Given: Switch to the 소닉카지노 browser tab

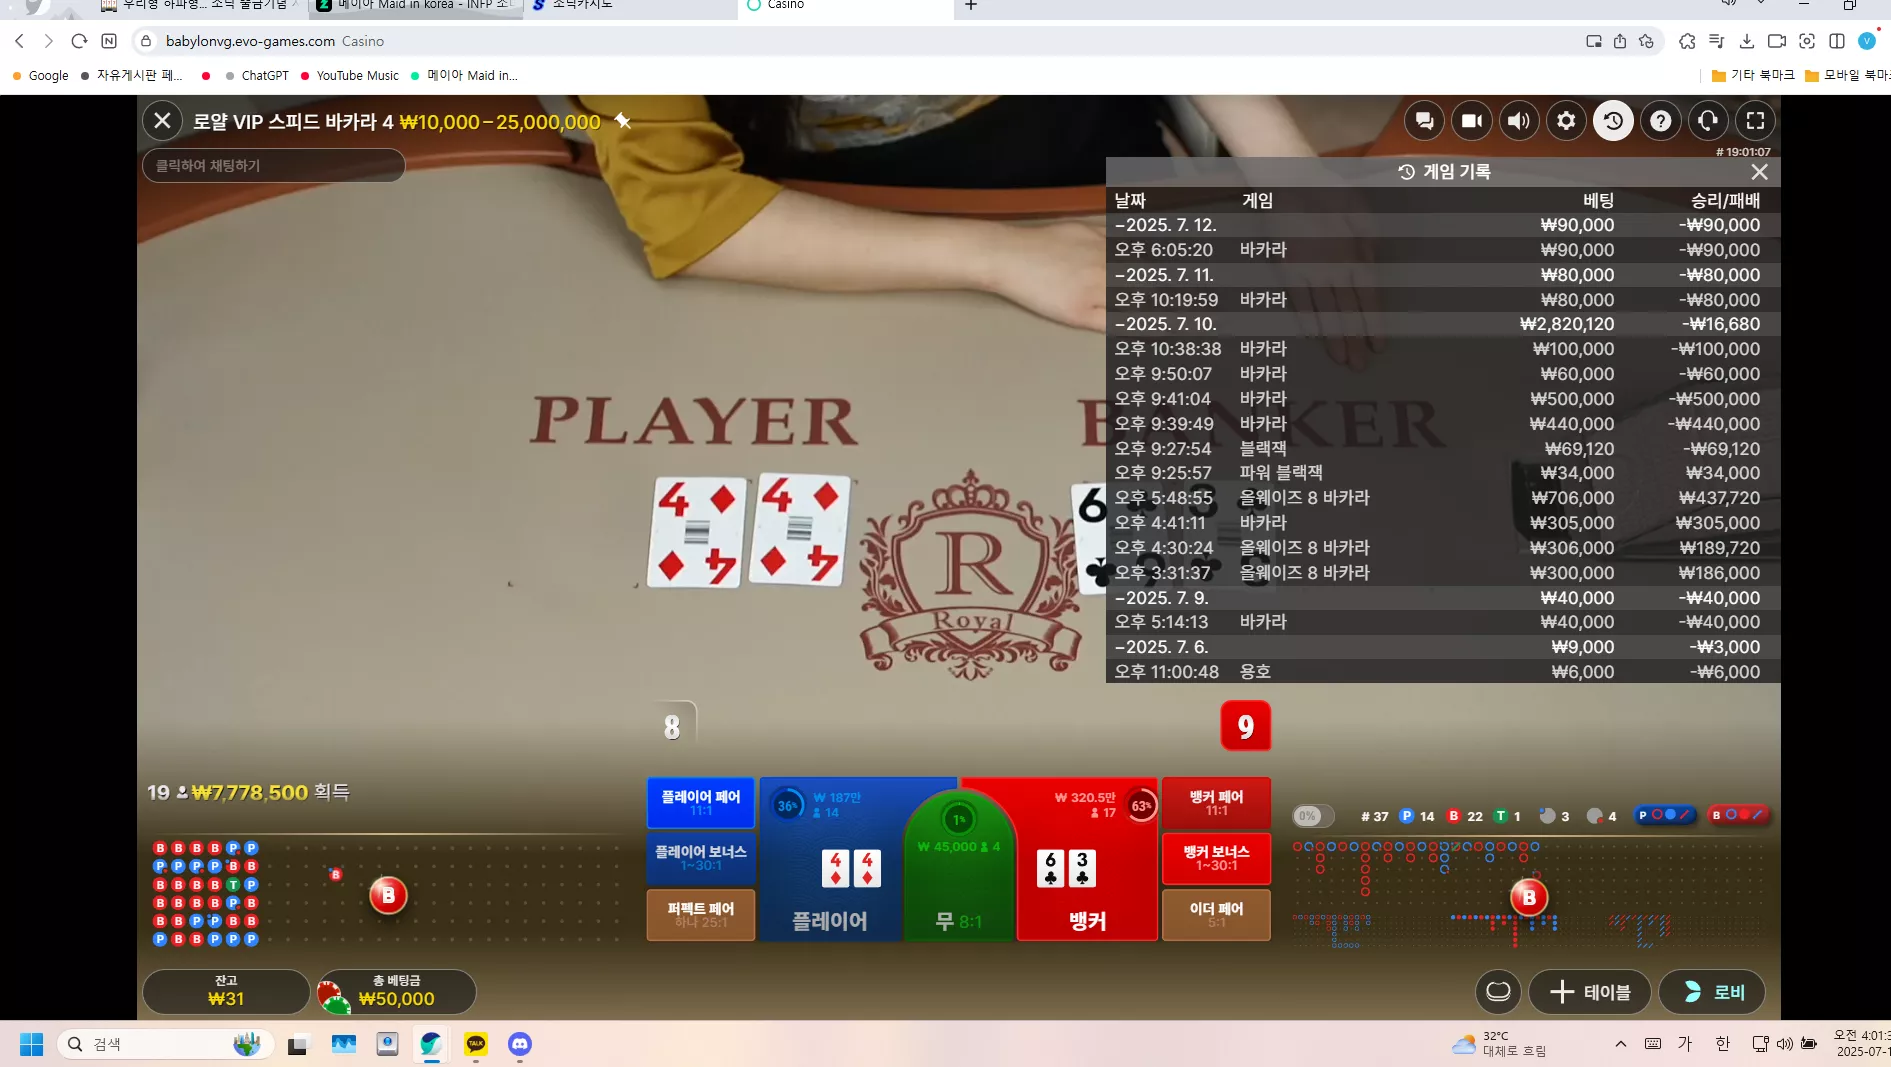Looking at the screenshot, I should click(x=630, y=6).
